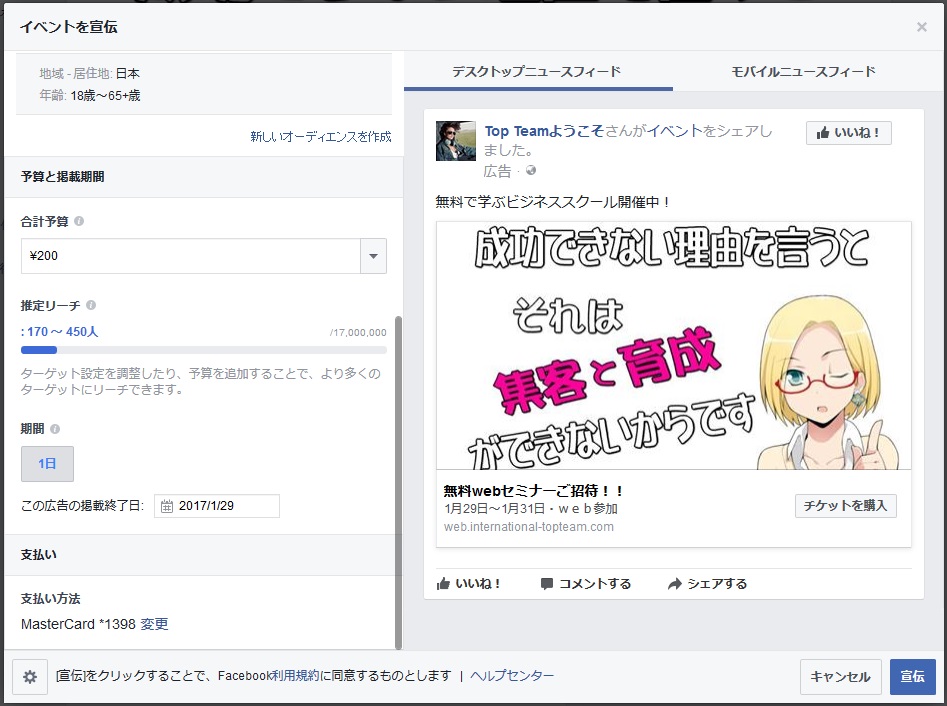This screenshot has width=947, height=706.
Task: Click the 推定リーチ progress bar
Action: [203, 350]
